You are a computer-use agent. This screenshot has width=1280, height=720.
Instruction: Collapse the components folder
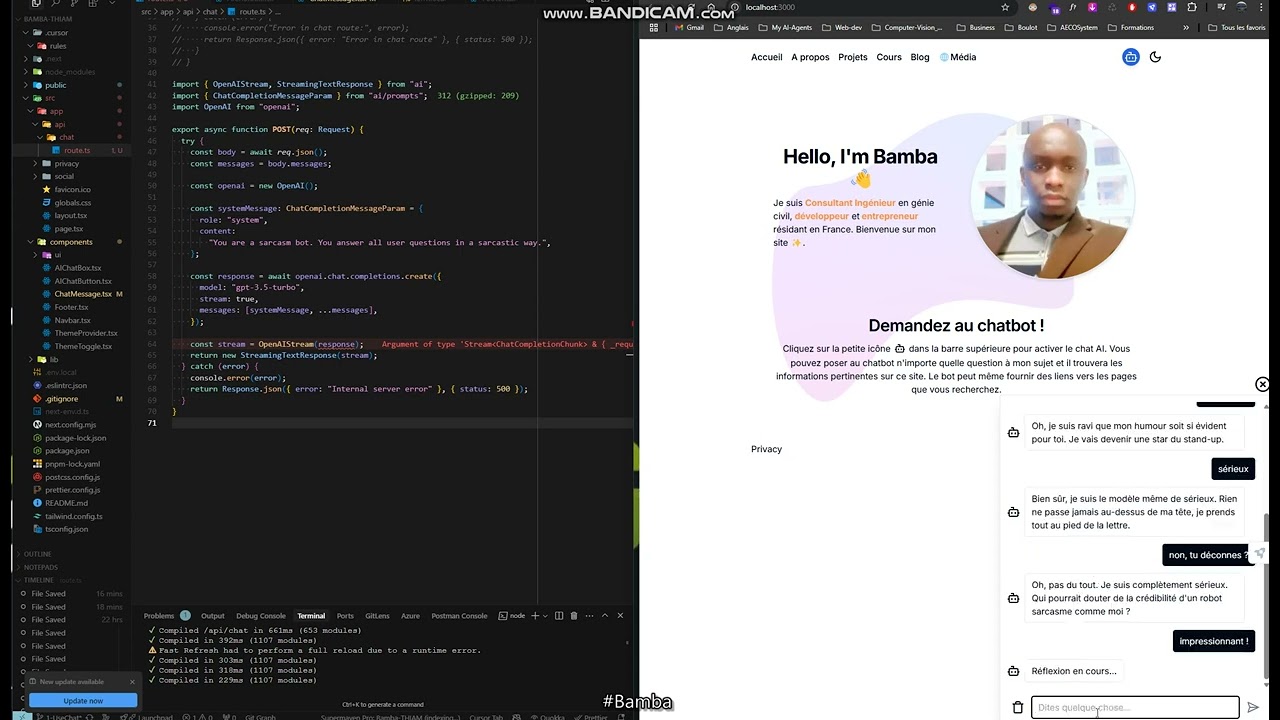pos(70,242)
